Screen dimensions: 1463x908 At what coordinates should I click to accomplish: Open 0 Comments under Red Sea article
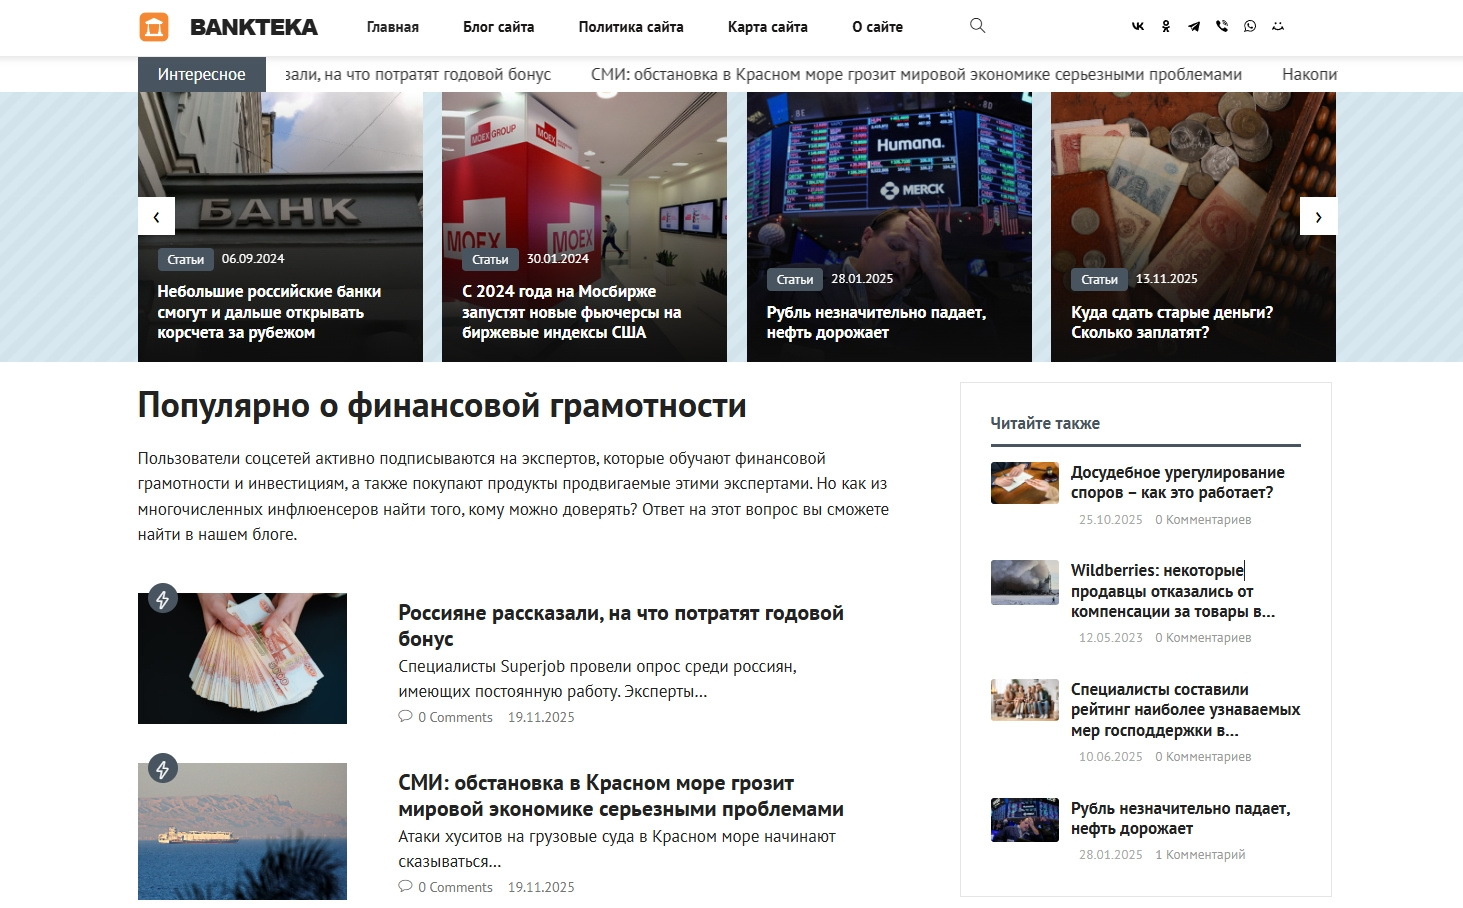[x=455, y=887]
